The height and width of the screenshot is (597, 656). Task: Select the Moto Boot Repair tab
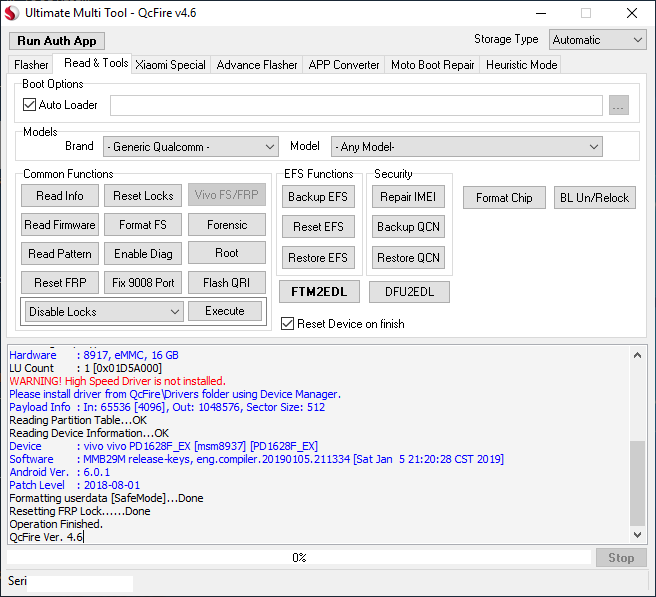433,65
